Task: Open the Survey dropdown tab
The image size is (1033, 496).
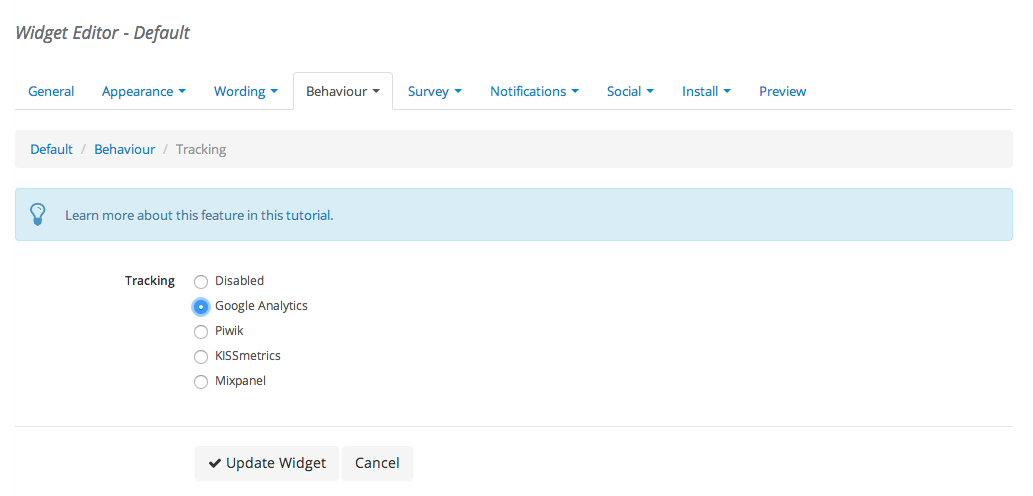Action: (434, 91)
